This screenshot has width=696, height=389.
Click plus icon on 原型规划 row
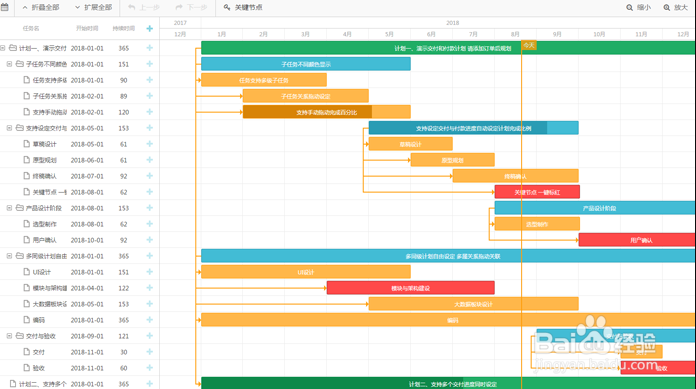(150, 160)
